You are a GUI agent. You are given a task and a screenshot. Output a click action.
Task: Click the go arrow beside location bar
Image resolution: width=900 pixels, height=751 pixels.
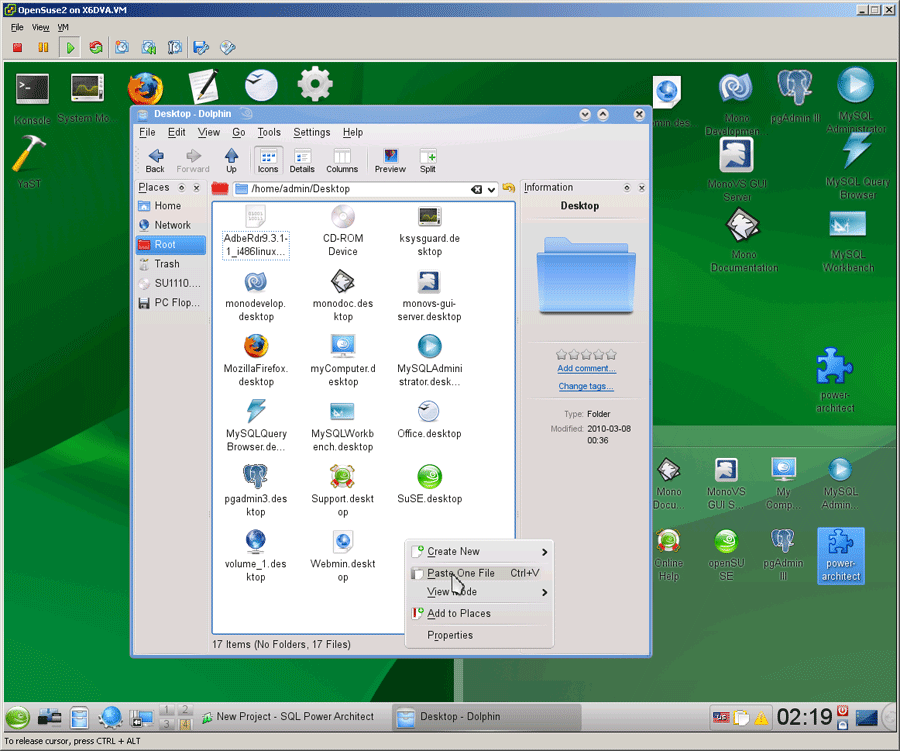coord(509,188)
